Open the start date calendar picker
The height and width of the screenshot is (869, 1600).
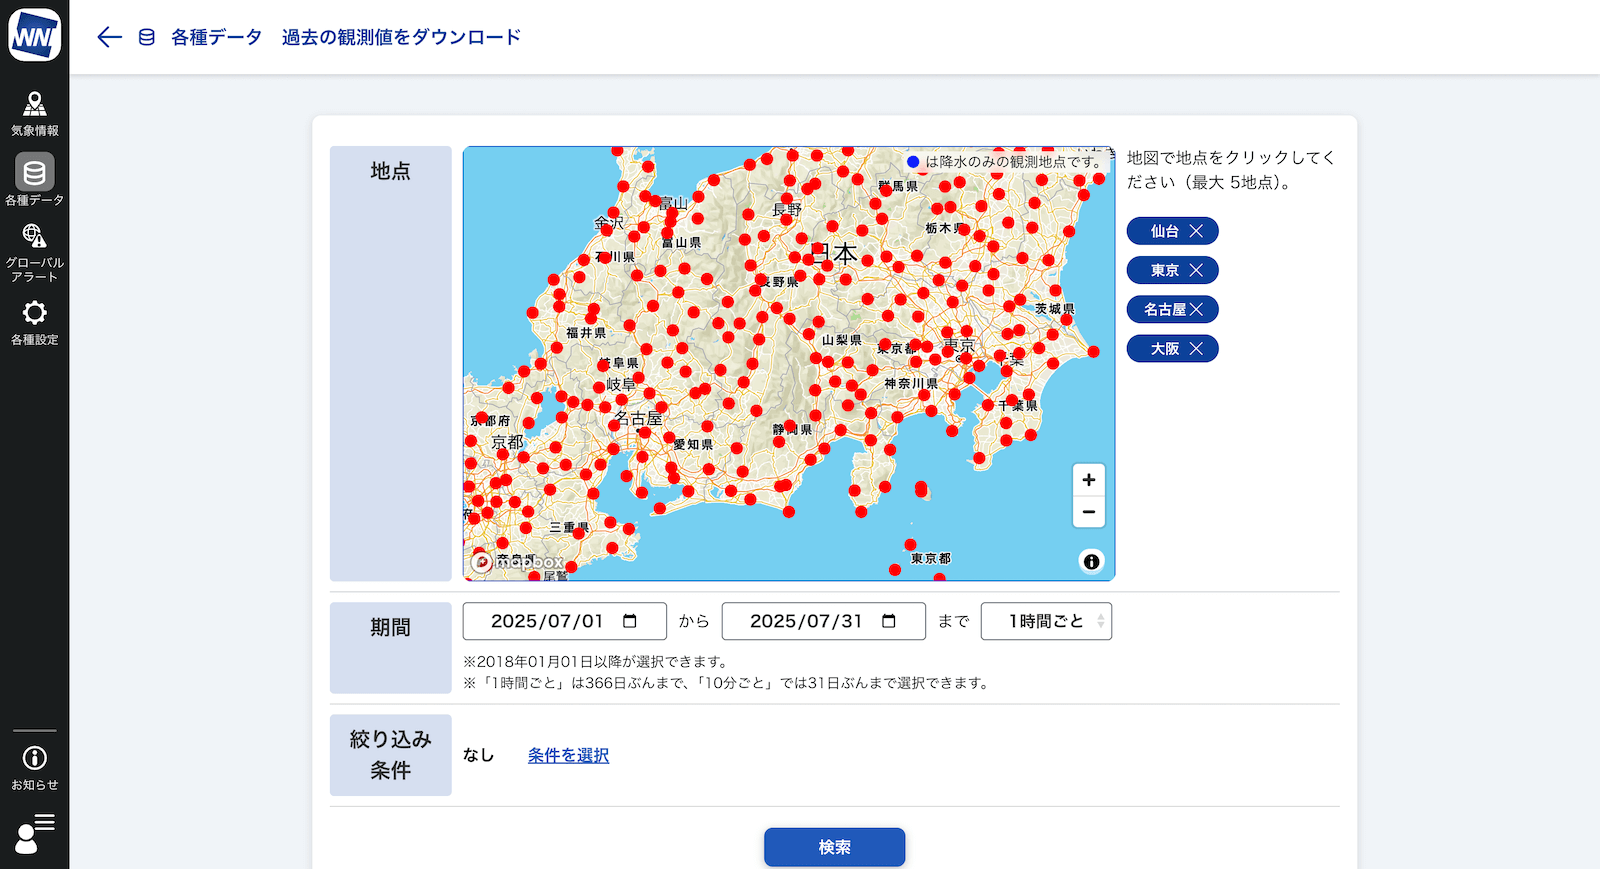pos(630,621)
